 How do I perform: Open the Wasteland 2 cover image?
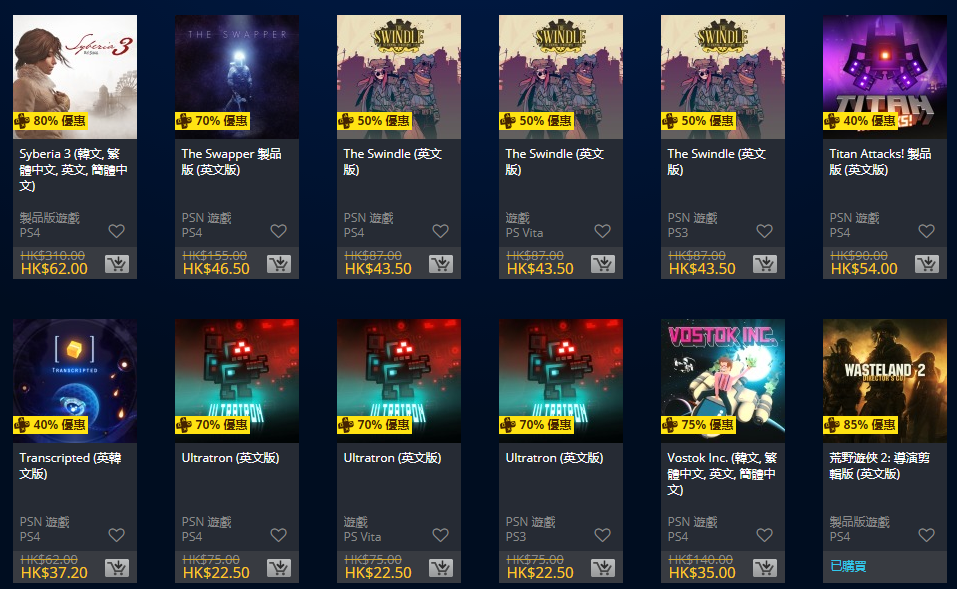click(x=885, y=381)
